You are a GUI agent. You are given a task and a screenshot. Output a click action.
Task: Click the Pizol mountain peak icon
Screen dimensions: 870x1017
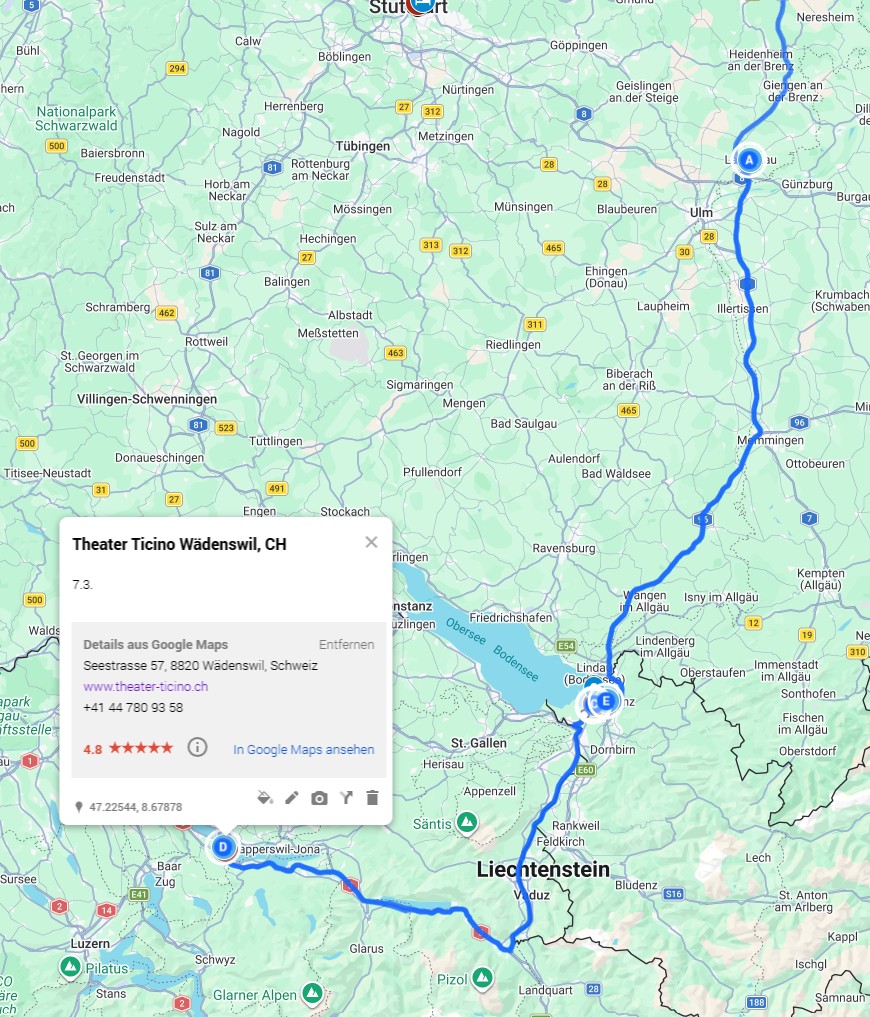pos(482,977)
